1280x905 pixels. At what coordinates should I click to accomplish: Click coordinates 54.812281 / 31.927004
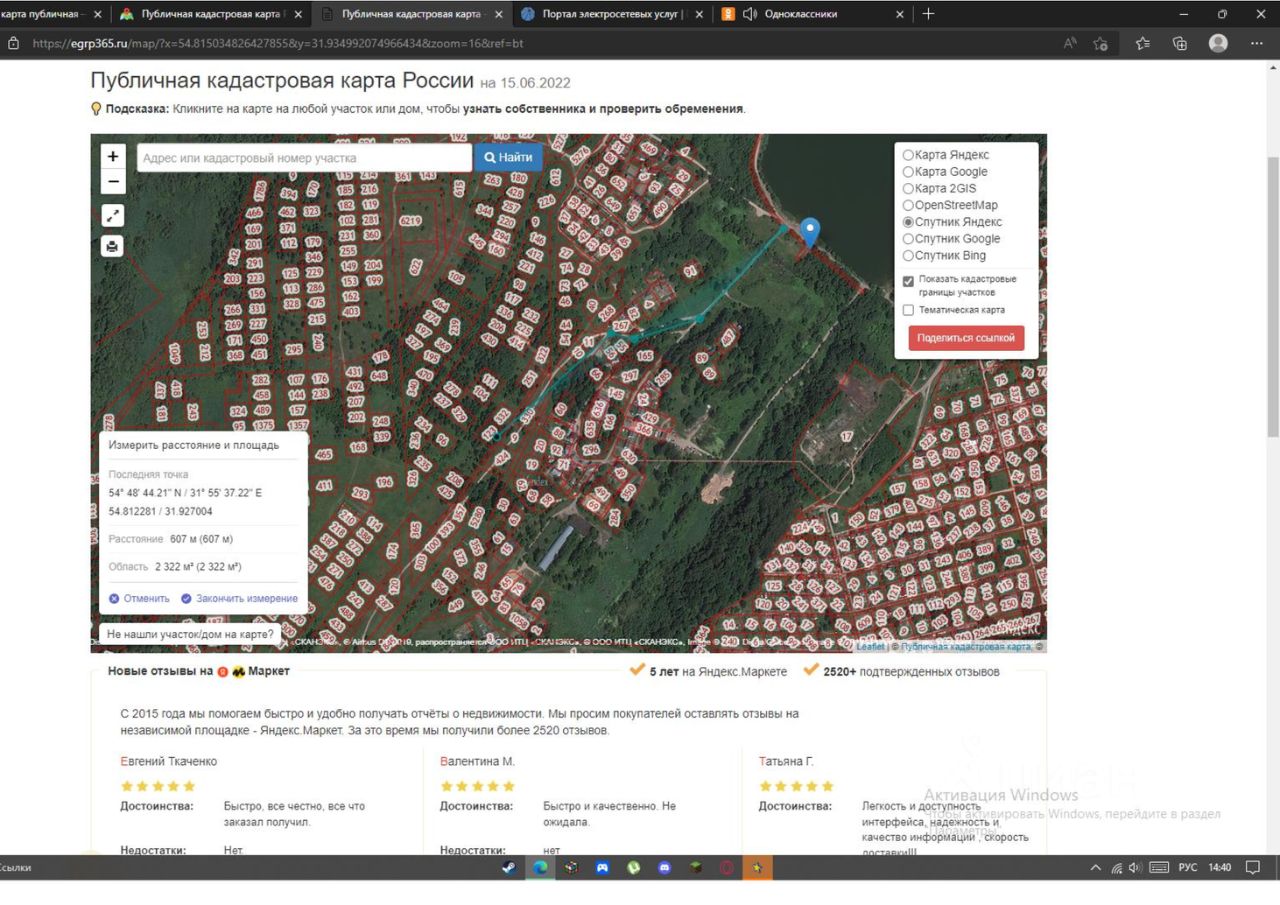(160, 511)
